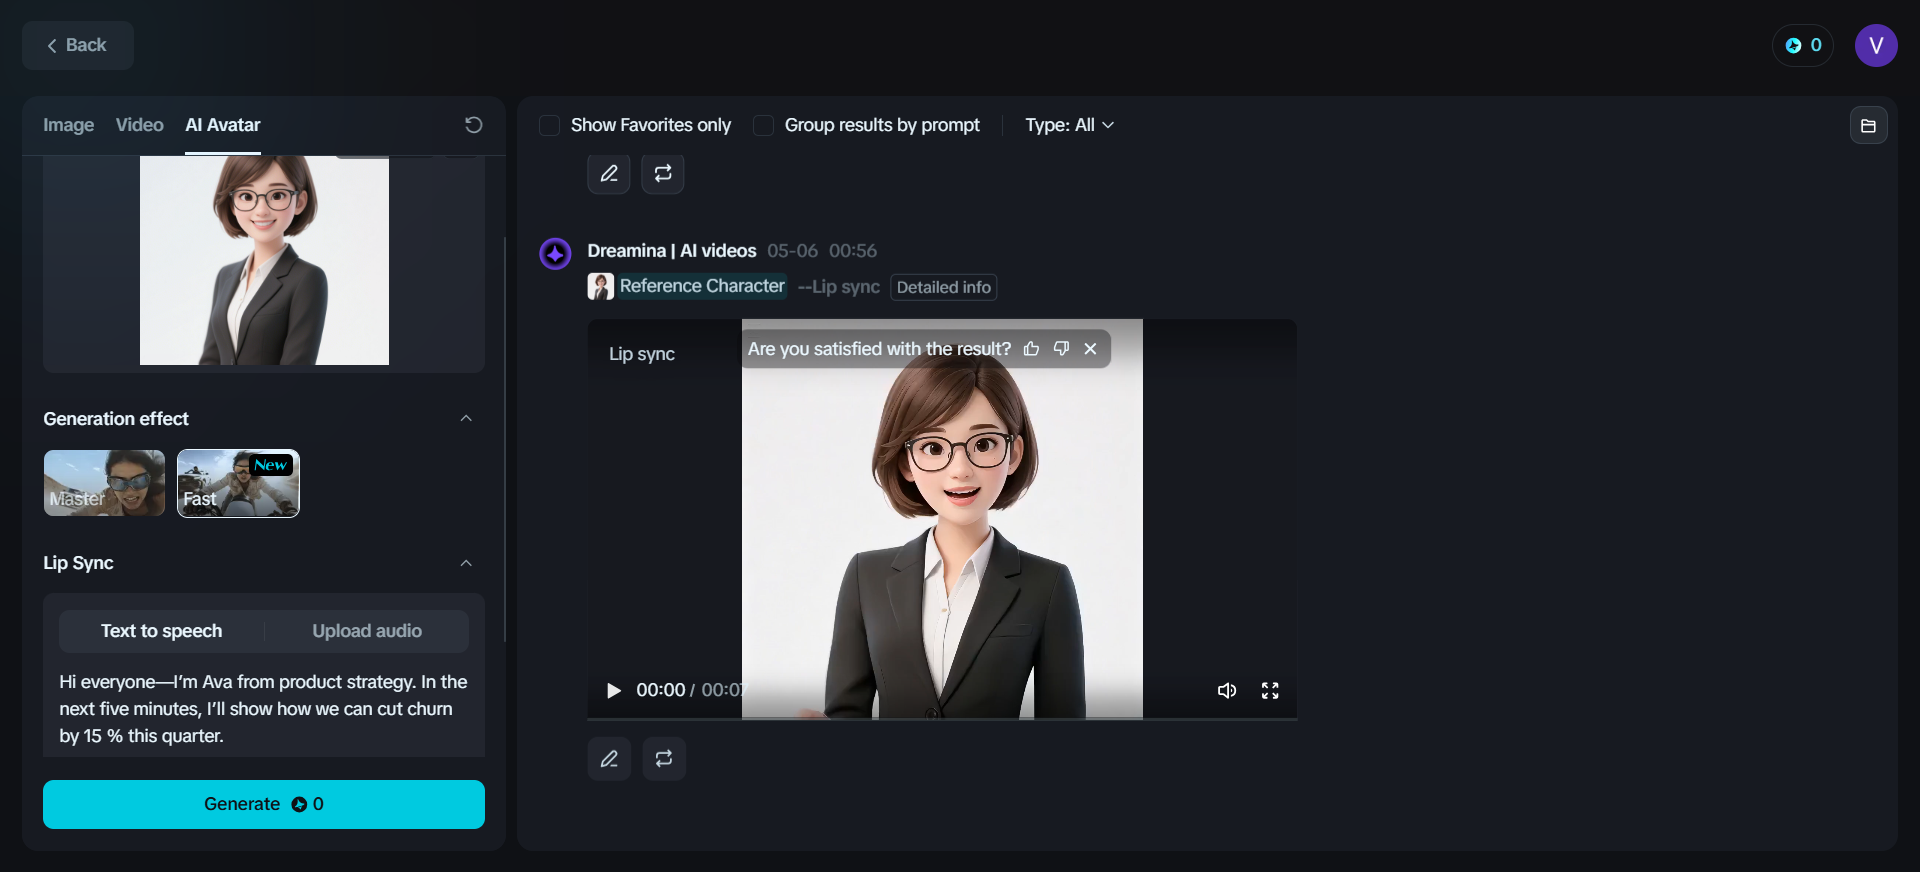
Task: Enable Group results by prompt checkbox
Action: (x=763, y=125)
